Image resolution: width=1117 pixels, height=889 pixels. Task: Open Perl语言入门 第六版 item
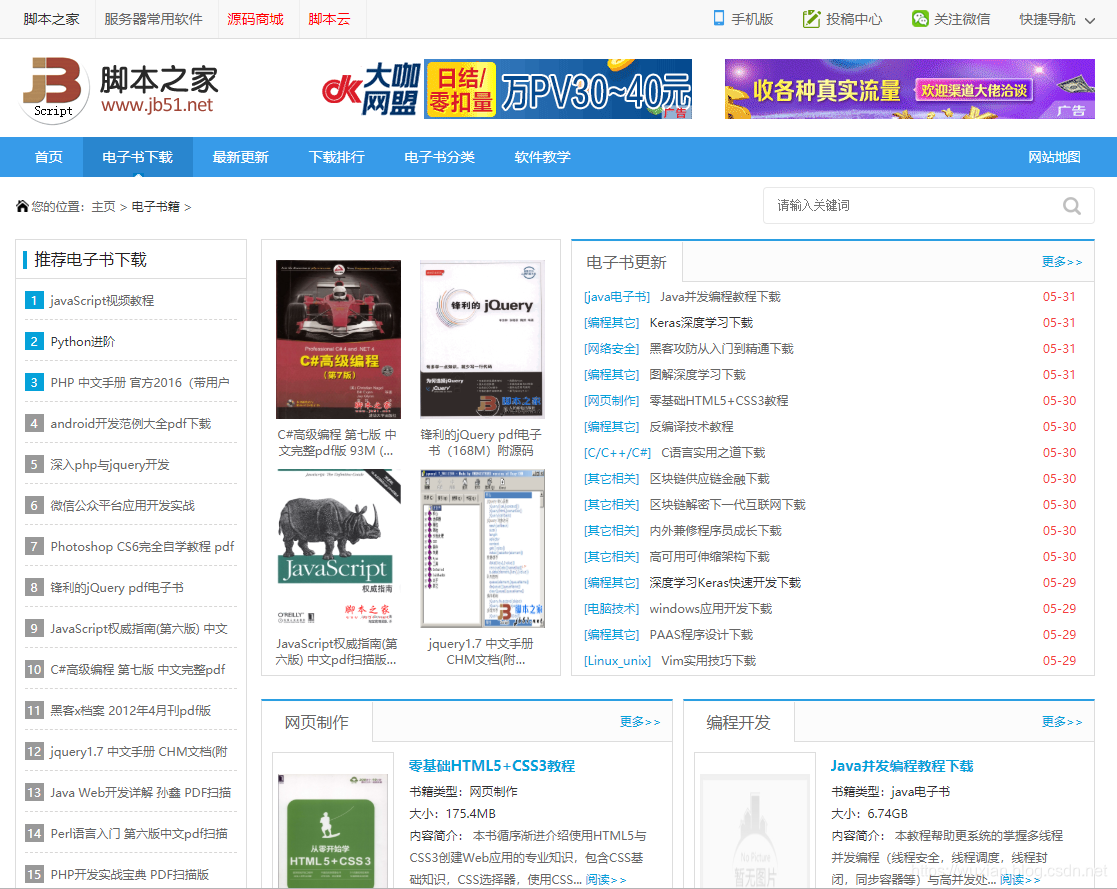139,833
